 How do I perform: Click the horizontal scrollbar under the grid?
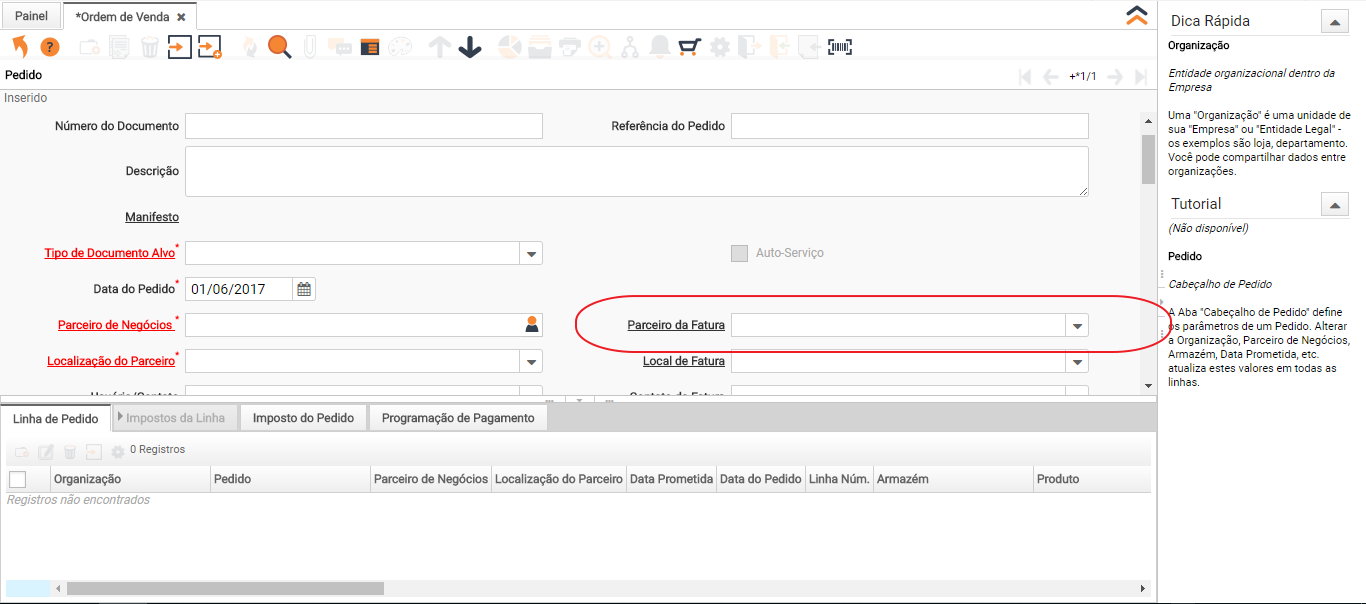225,589
